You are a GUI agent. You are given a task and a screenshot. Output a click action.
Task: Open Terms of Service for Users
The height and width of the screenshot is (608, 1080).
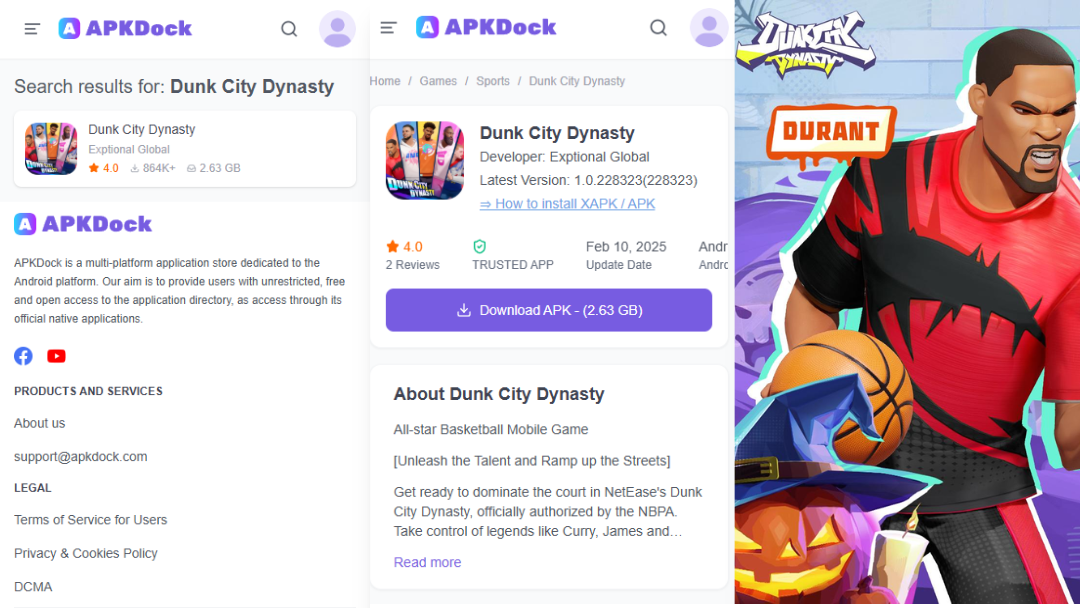pos(90,520)
